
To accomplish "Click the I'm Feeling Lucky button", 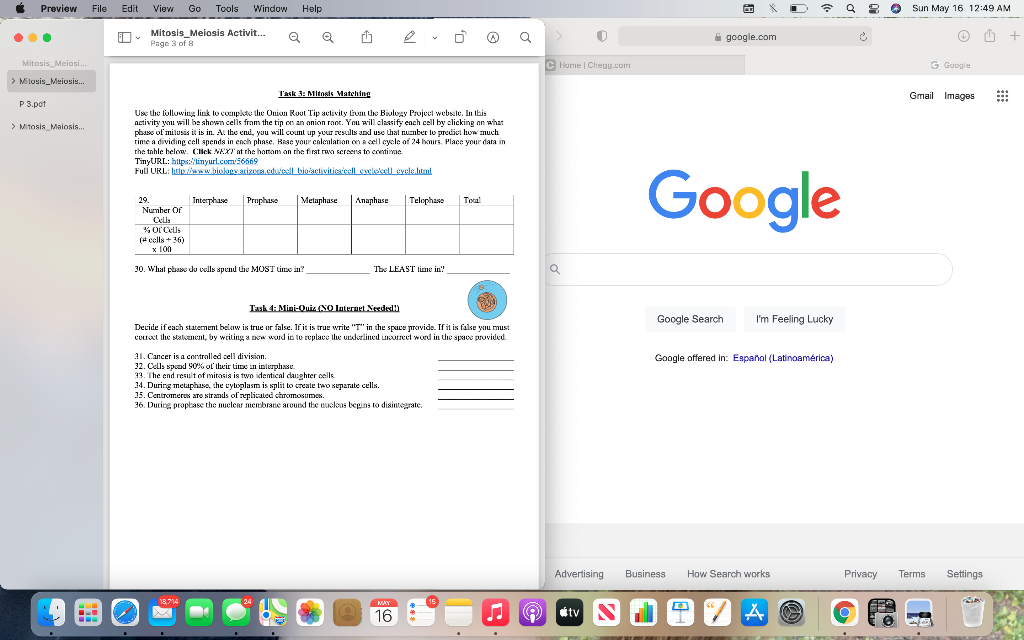I will tap(794, 318).
